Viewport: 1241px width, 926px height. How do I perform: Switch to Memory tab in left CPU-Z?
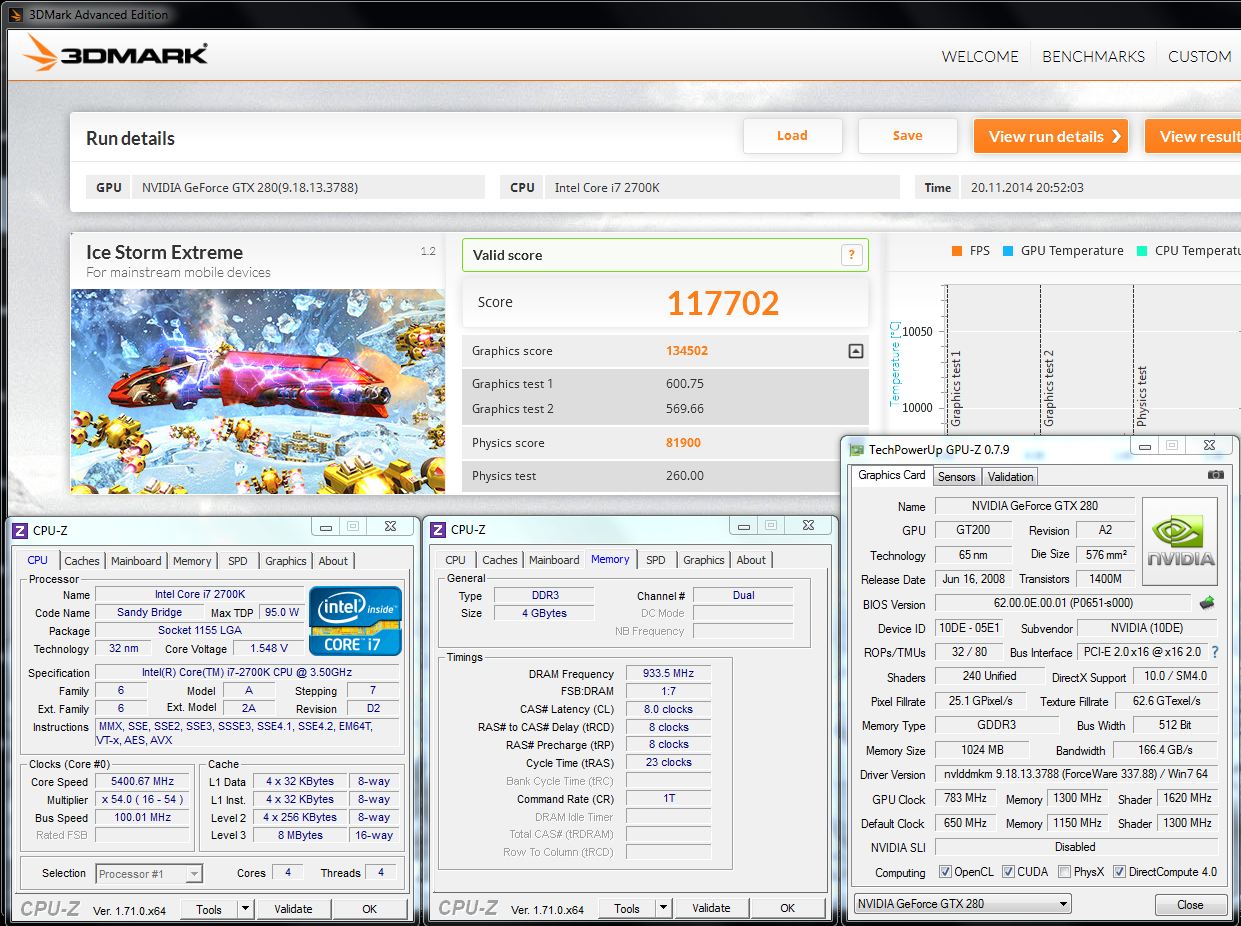(192, 561)
